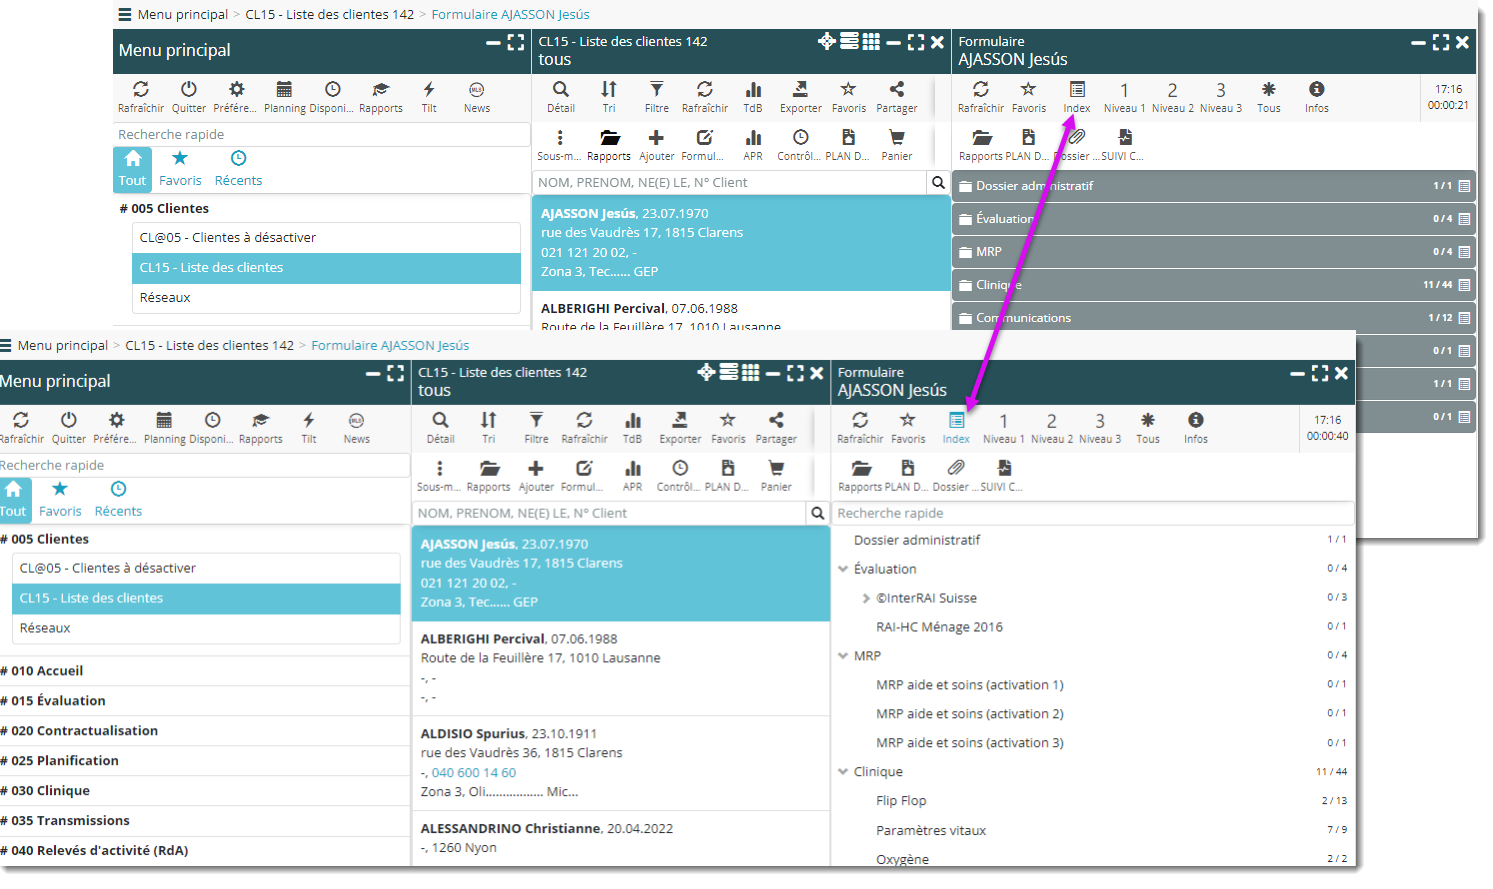Click list icon on gray Clinique 11/44 bar
1493x889 pixels.
[1464, 285]
